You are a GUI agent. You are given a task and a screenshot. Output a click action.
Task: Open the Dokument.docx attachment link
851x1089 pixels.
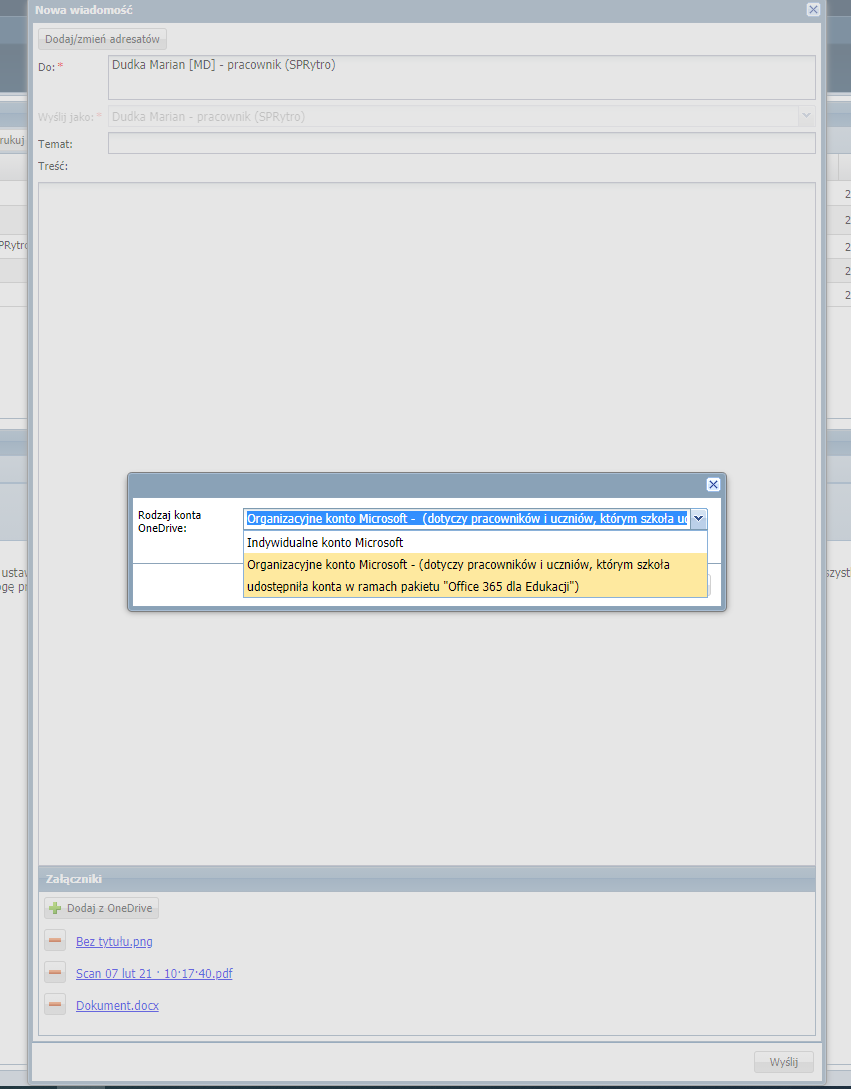tap(117, 1005)
